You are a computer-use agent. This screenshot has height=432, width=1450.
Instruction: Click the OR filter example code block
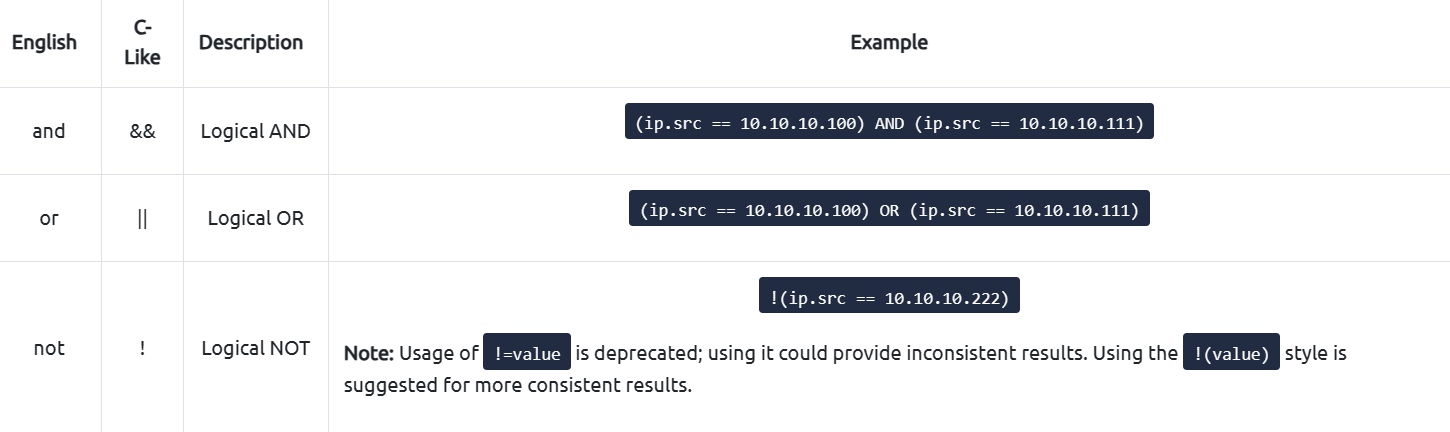889,208
